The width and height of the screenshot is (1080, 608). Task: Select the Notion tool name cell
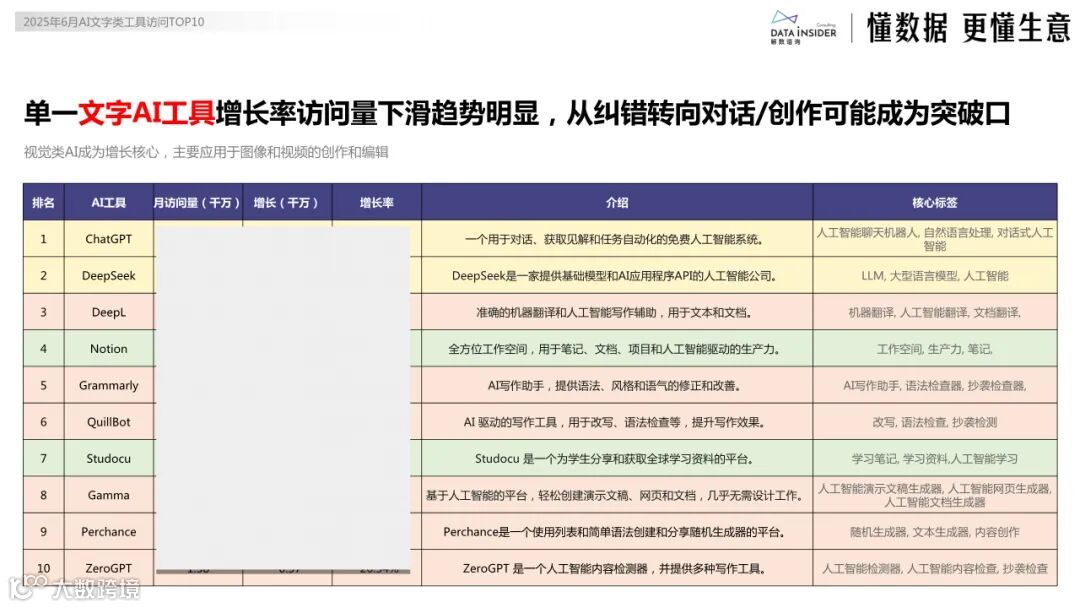(x=109, y=348)
